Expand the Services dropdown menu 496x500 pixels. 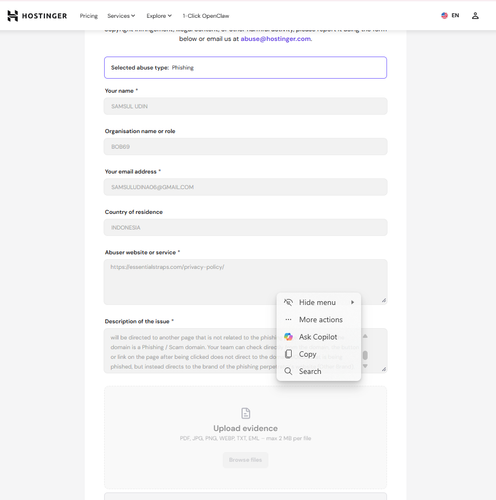tap(121, 16)
